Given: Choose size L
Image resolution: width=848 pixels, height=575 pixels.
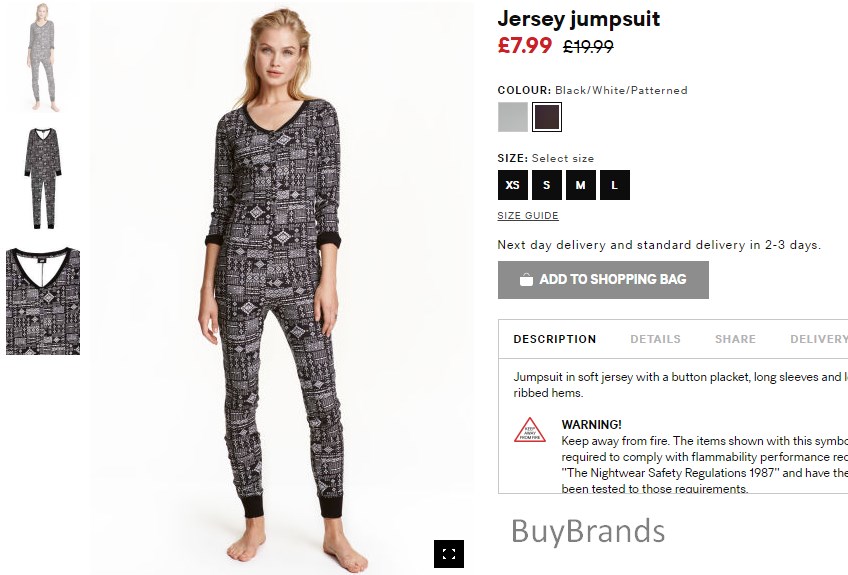Looking at the screenshot, I should (x=615, y=185).
